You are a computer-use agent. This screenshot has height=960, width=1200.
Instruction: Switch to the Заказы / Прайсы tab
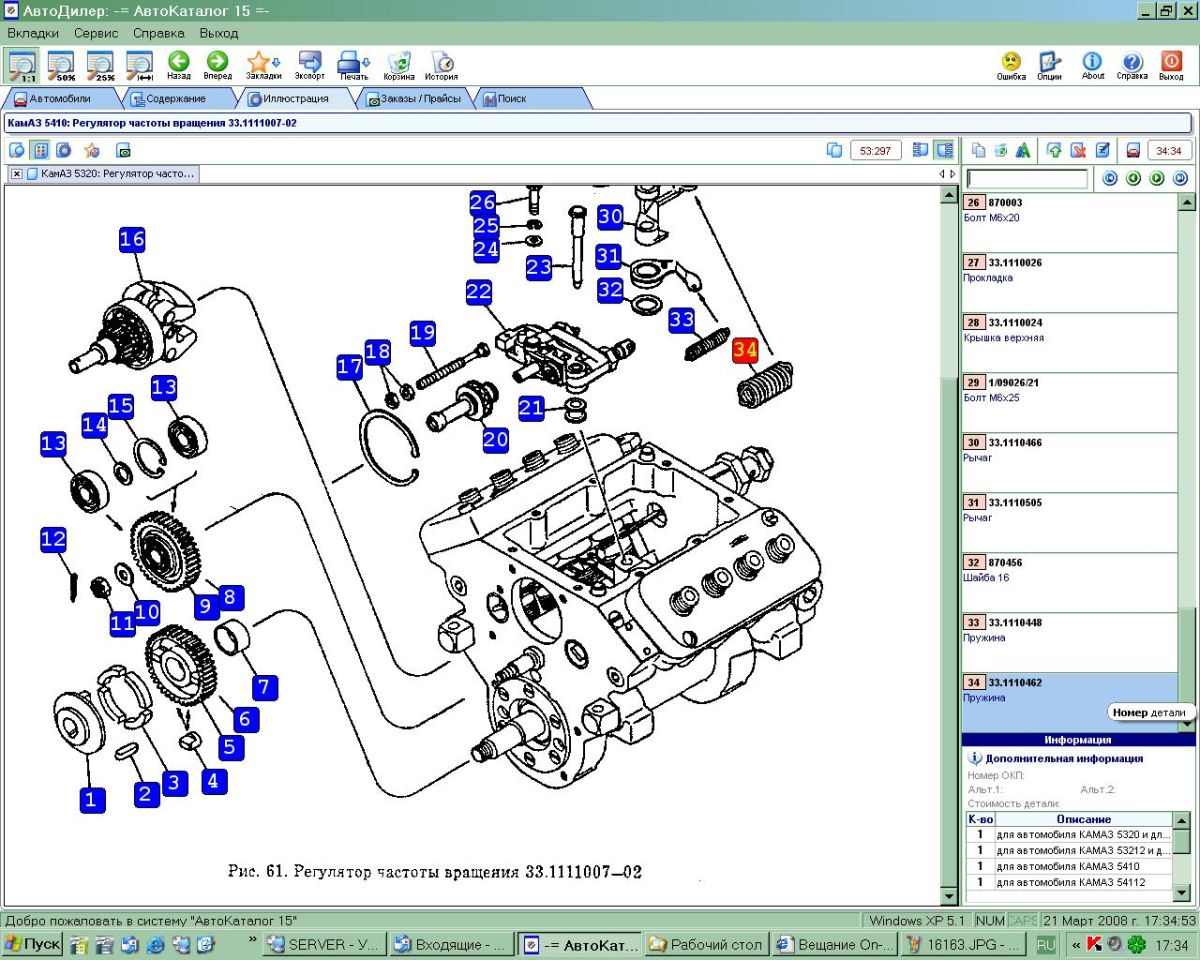[413, 99]
